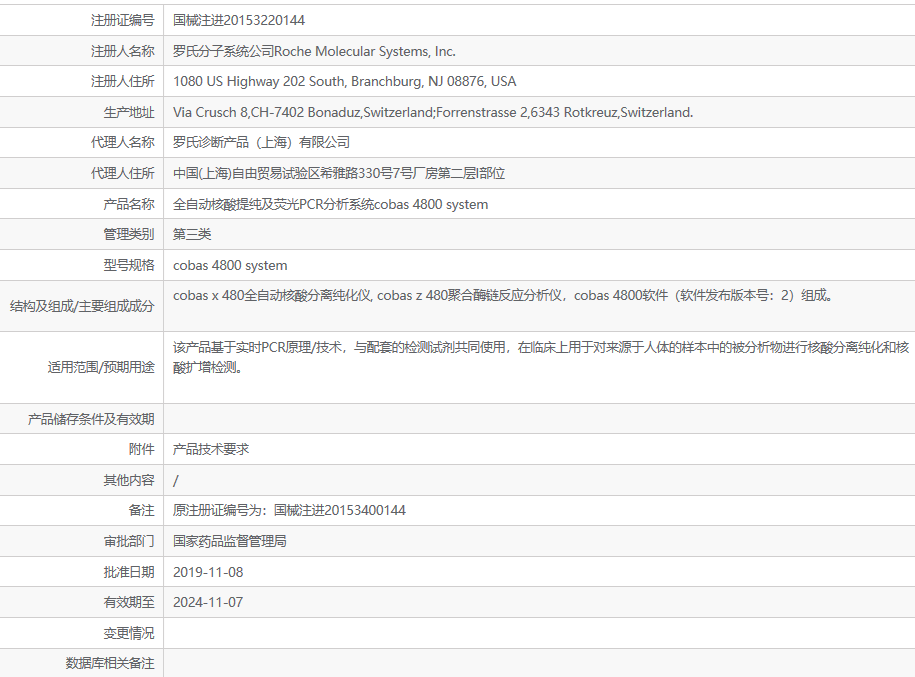Screen dimensions: 915x677
Task: Click the model value cobas 4800 system
Action: tap(230, 266)
